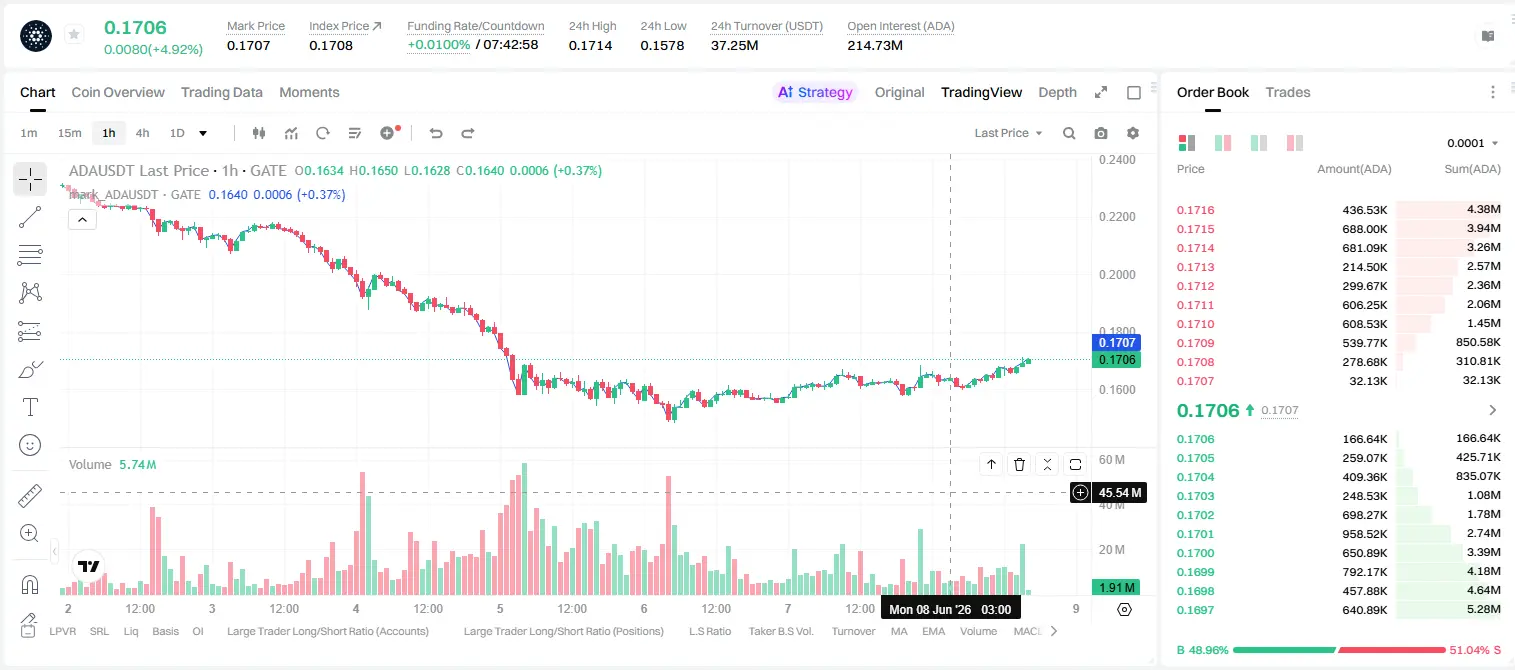The image size is (1515, 670).
Task: Expand the 0.0001 price precision dropdown
Action: [1472, 143]
